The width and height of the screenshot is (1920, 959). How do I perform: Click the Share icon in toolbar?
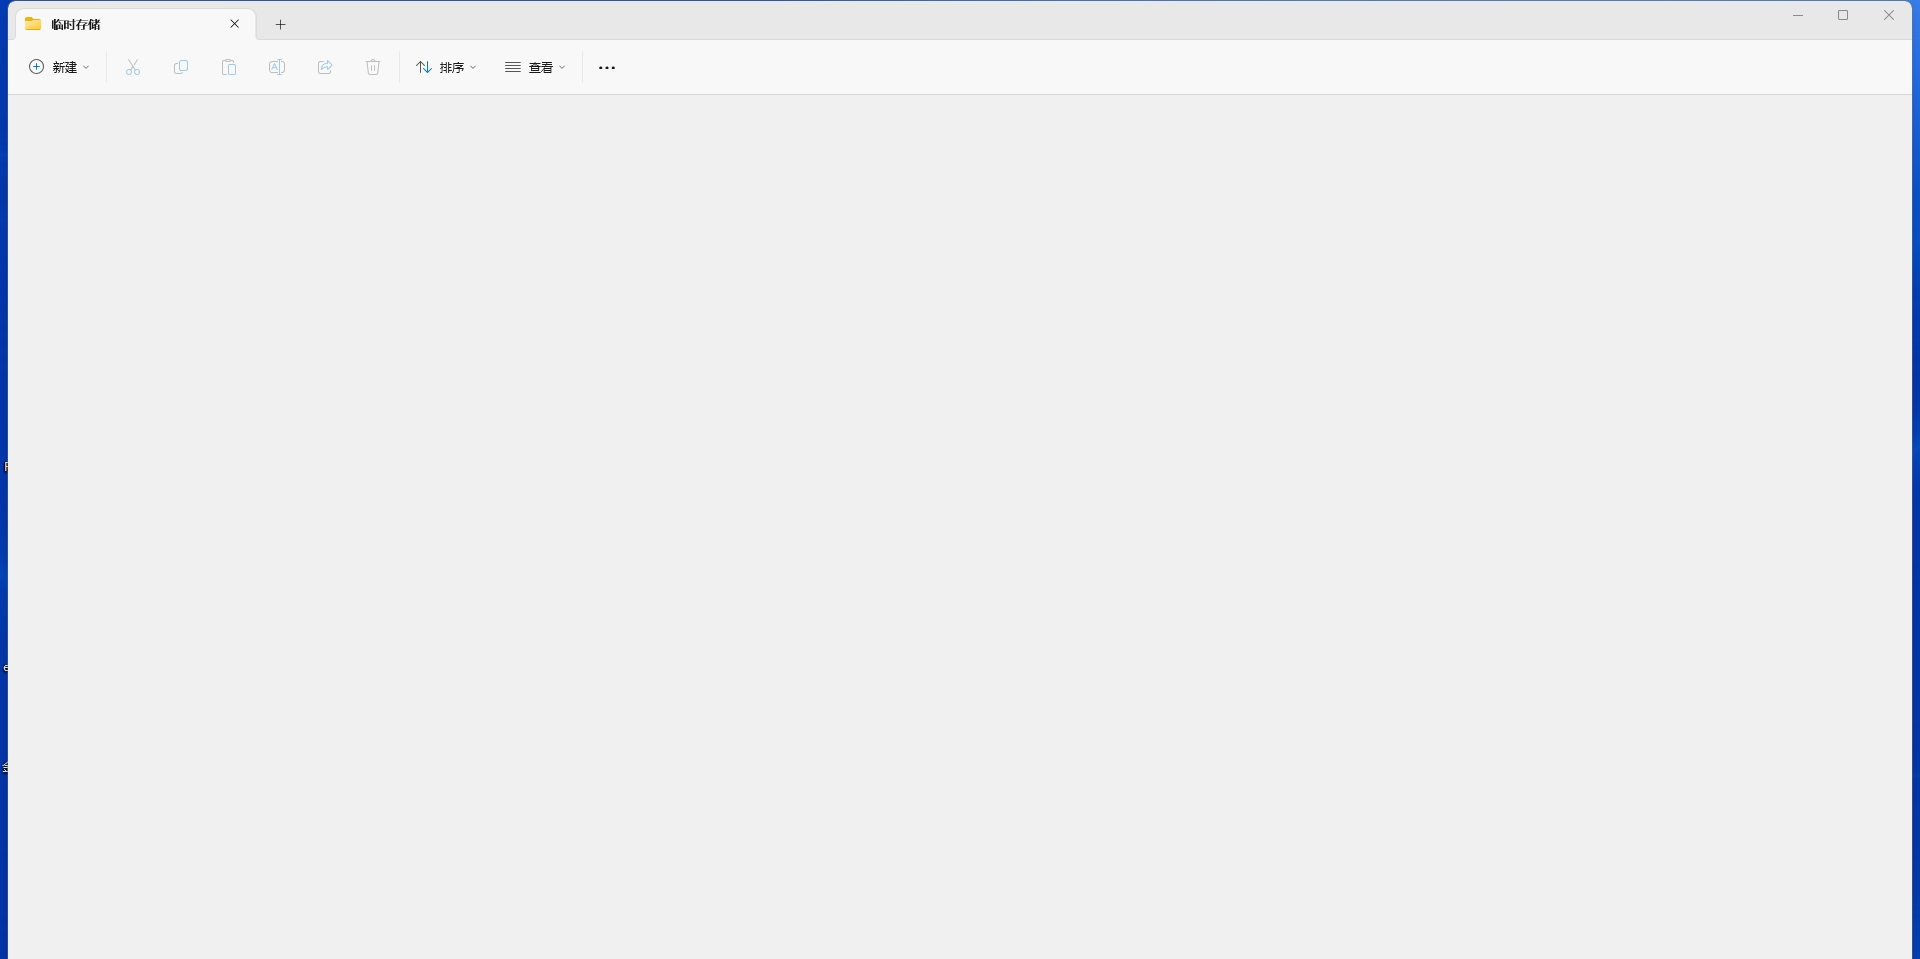(325, 67)
